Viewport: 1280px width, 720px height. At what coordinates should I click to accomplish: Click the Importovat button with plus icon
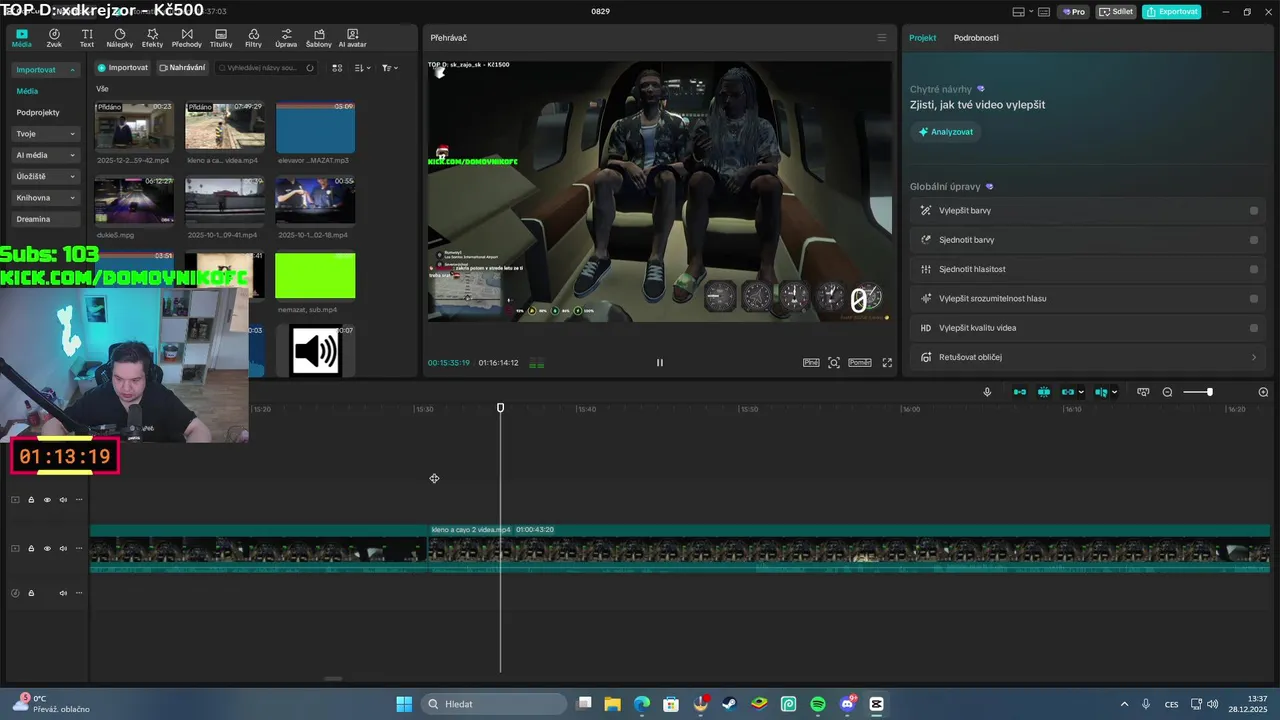[x=123, y=68]
